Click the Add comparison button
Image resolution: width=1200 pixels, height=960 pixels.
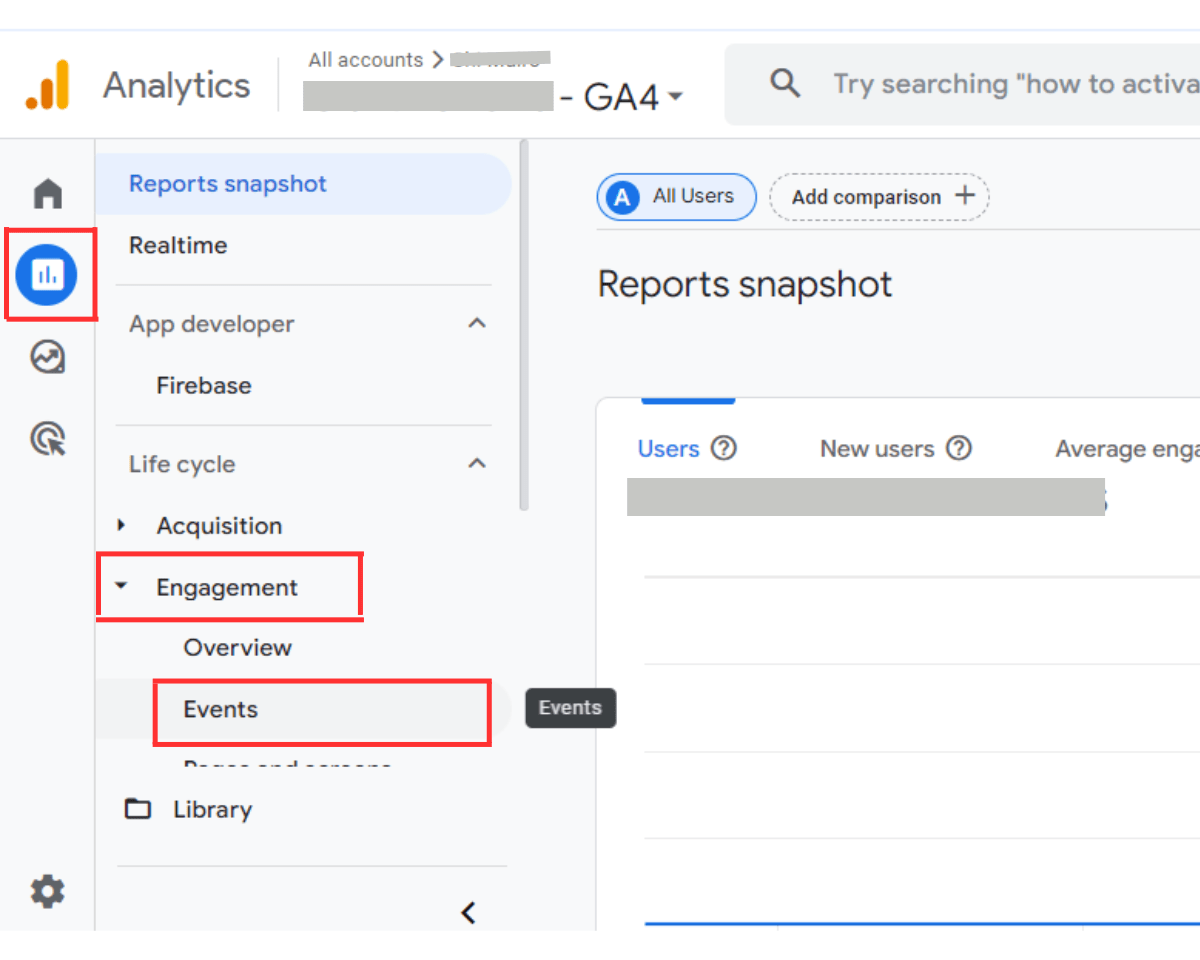point(879,197)
